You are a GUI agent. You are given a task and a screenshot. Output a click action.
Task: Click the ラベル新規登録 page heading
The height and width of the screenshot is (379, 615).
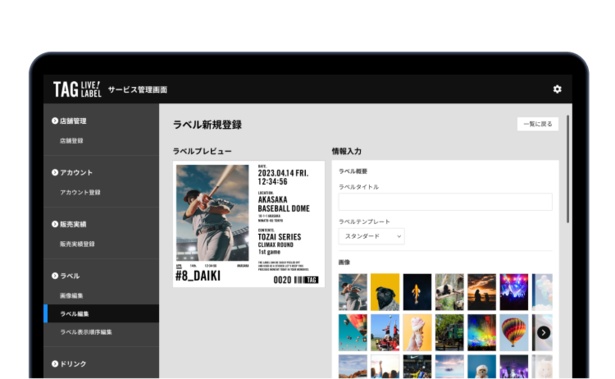click(207, 125)
